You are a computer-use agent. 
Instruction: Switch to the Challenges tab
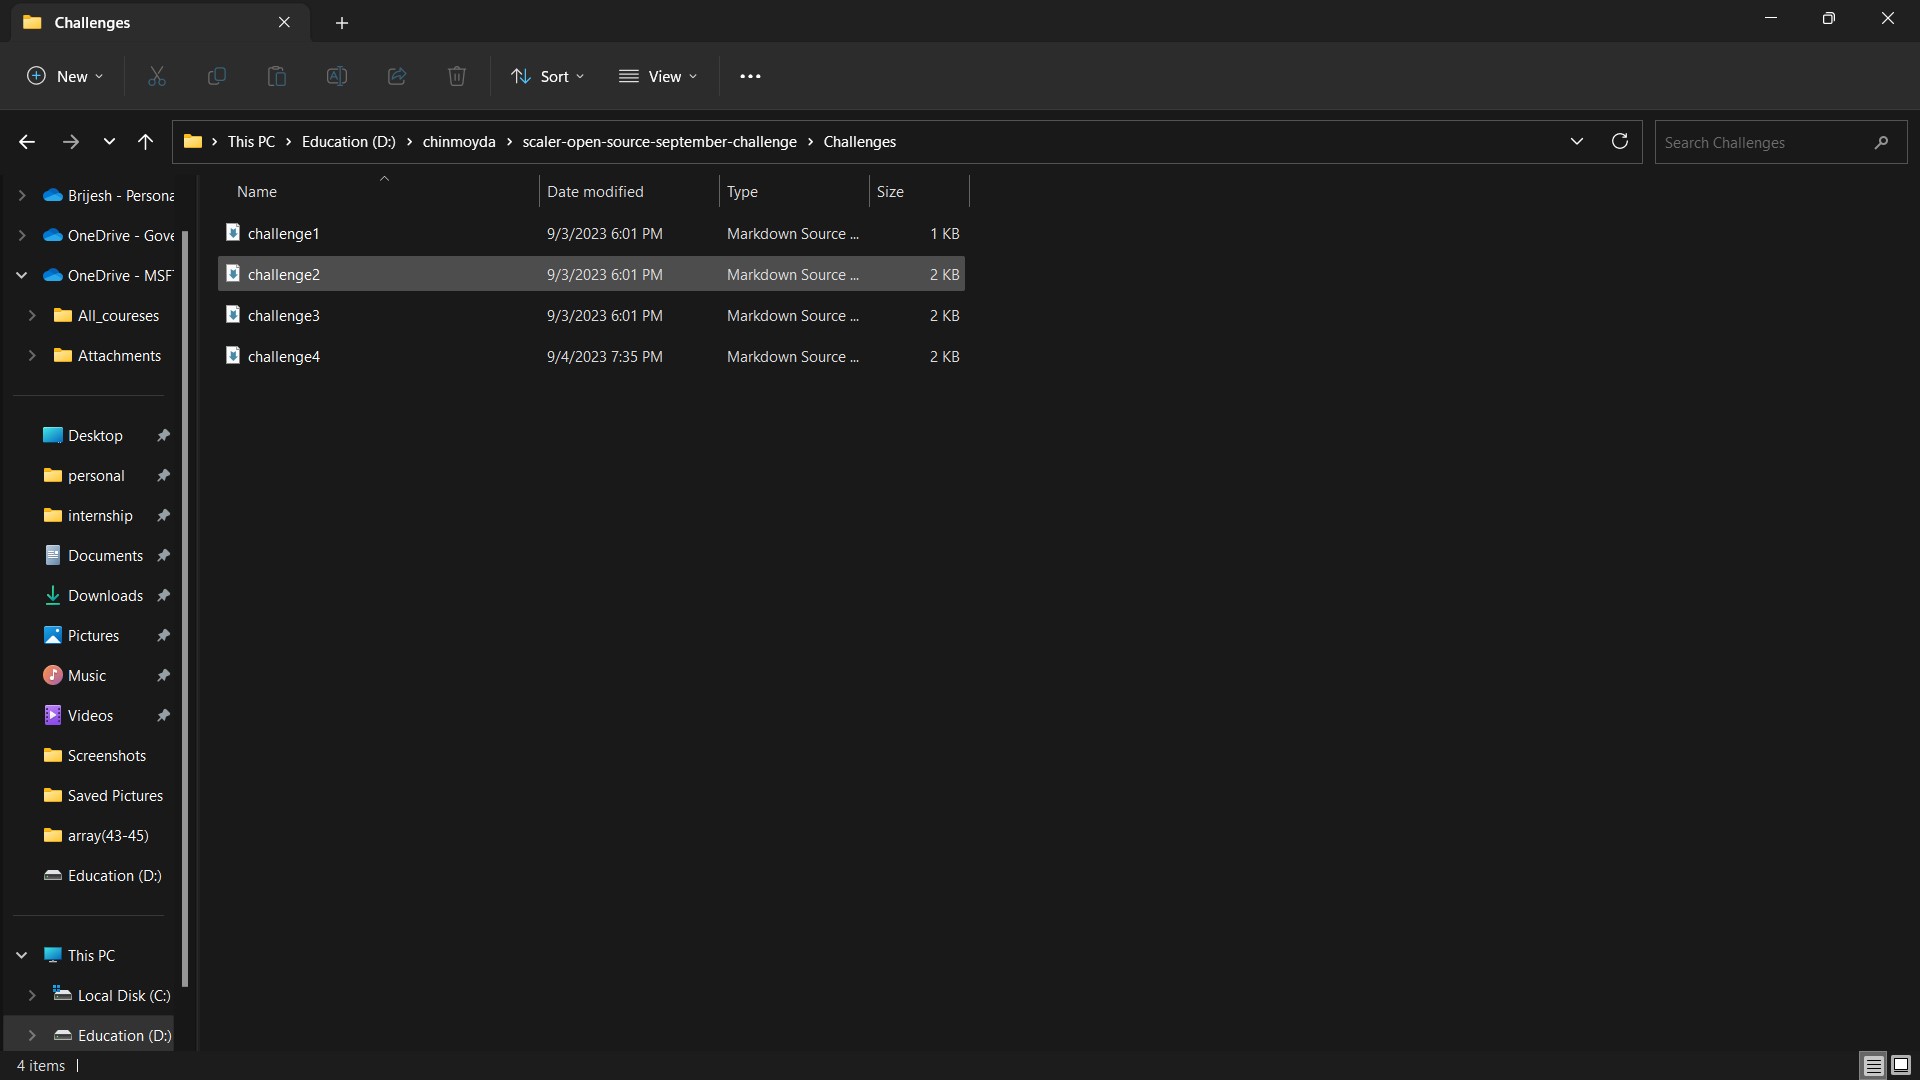click(x=95, y=22)
